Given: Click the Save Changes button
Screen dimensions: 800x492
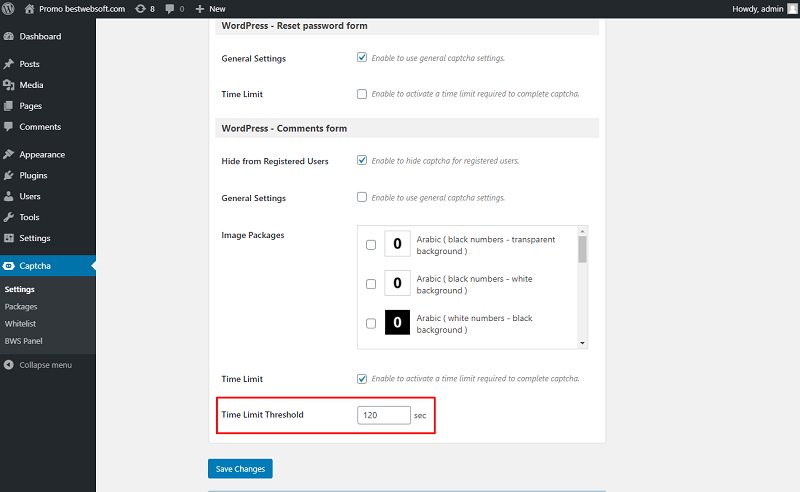Looking at the screenshot, I should [240, 469].
